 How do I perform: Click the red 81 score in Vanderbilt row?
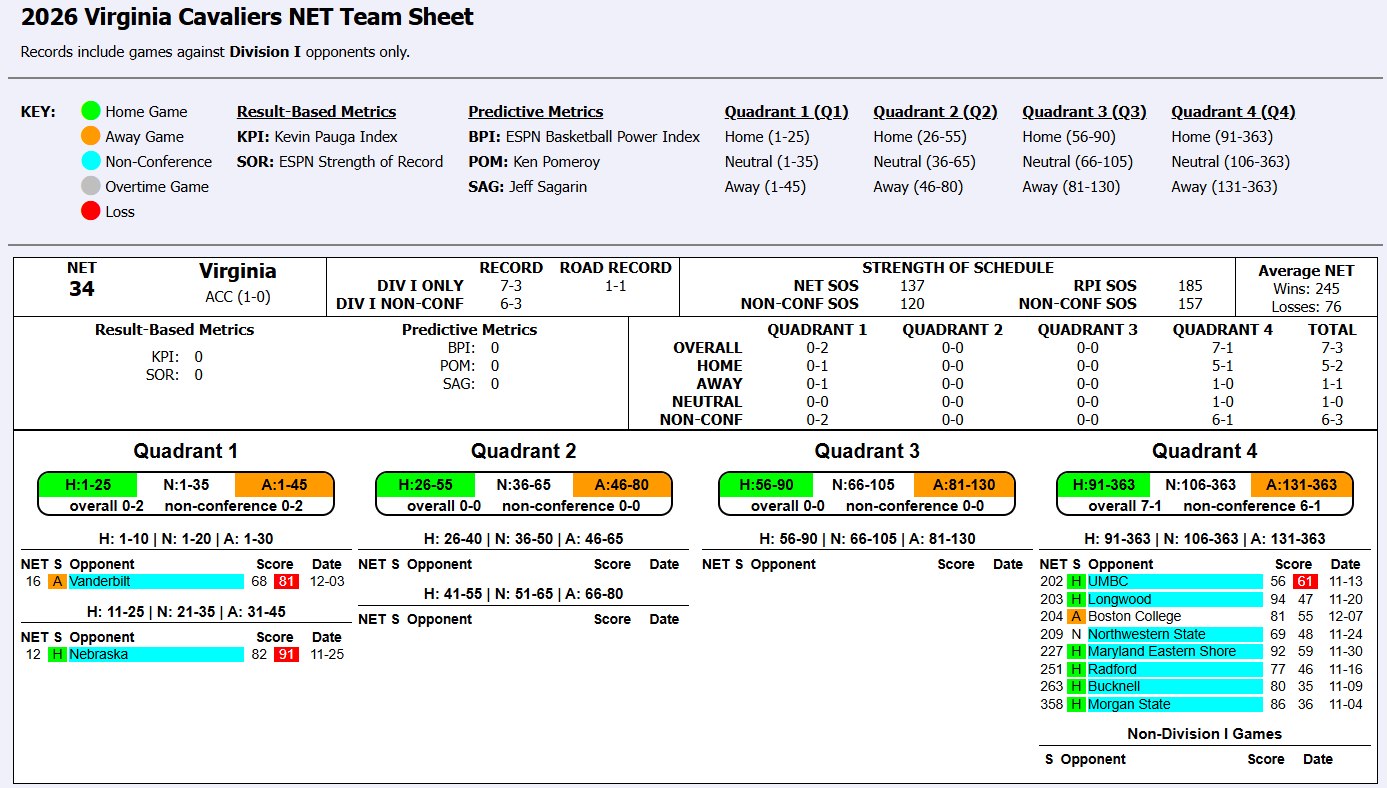[287, 582]
